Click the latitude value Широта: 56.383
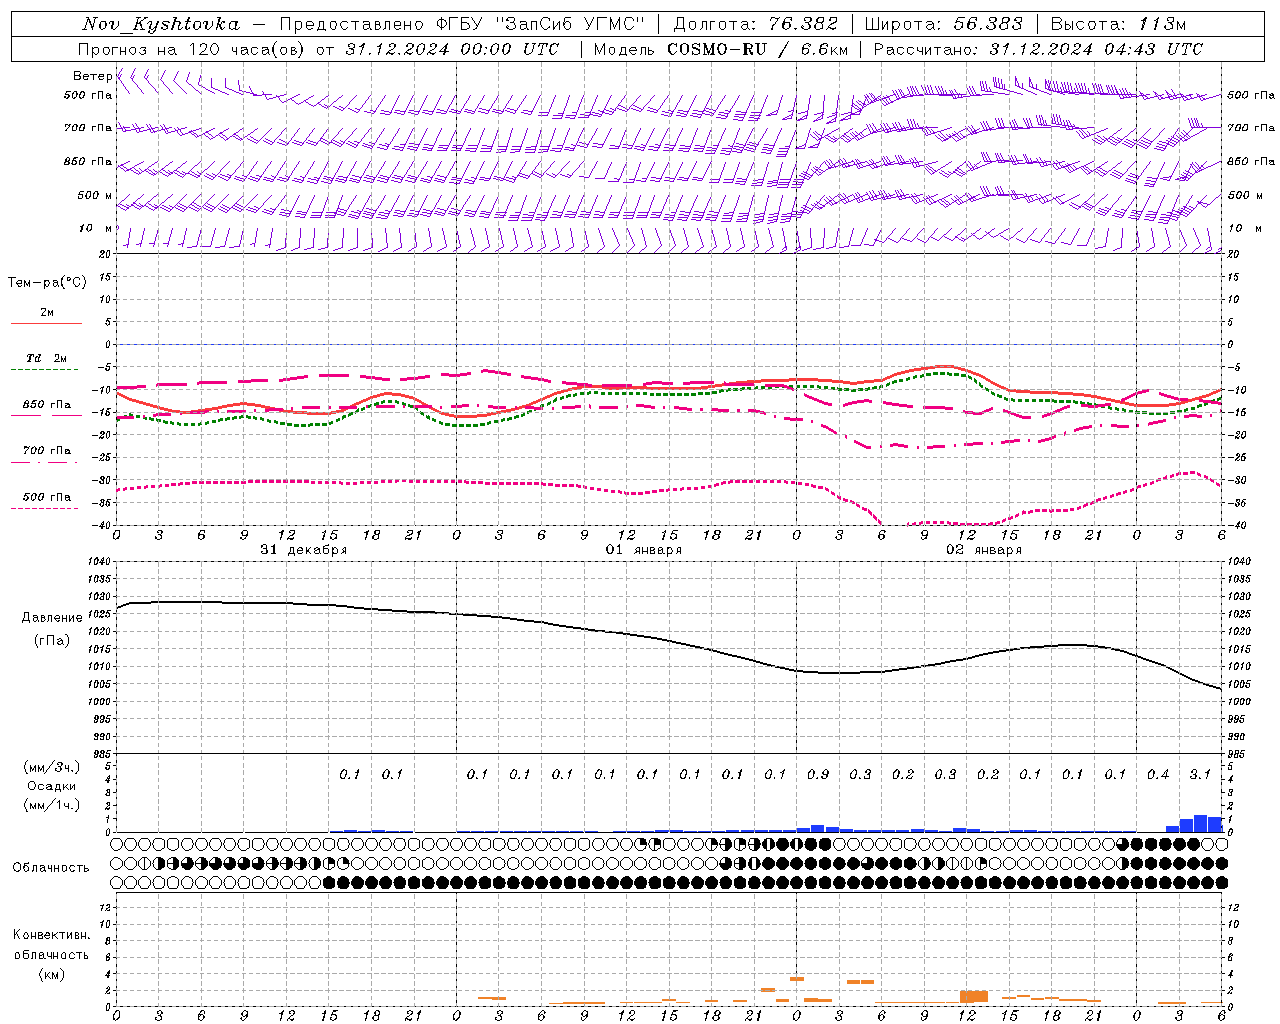 943,24
